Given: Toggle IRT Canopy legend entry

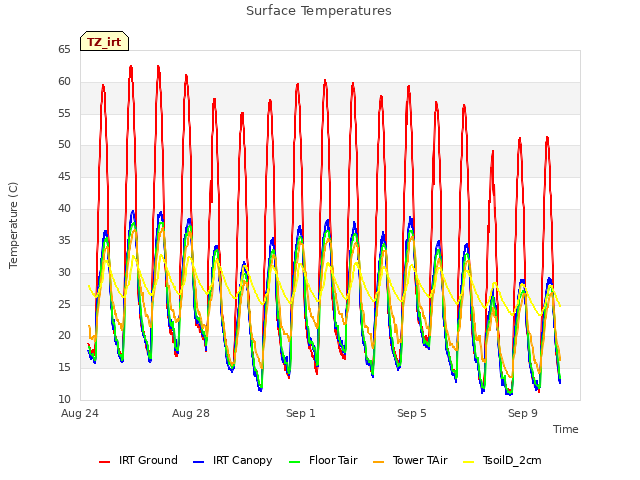Looking at the screenshot, I should [x=233, y=460].
